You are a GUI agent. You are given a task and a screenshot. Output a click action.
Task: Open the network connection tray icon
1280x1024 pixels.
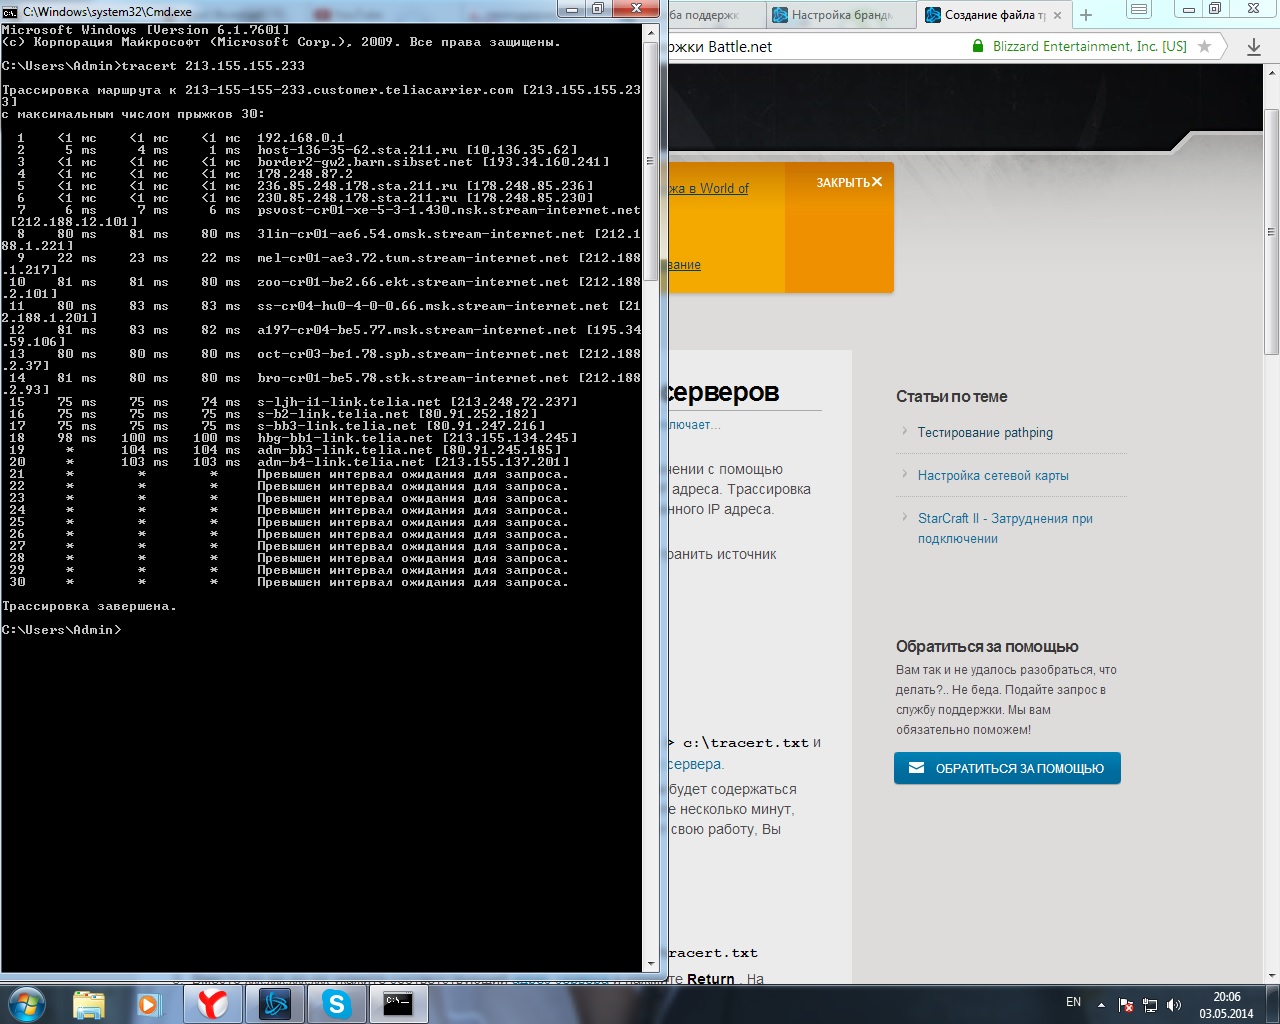tap(1150, 1005)
